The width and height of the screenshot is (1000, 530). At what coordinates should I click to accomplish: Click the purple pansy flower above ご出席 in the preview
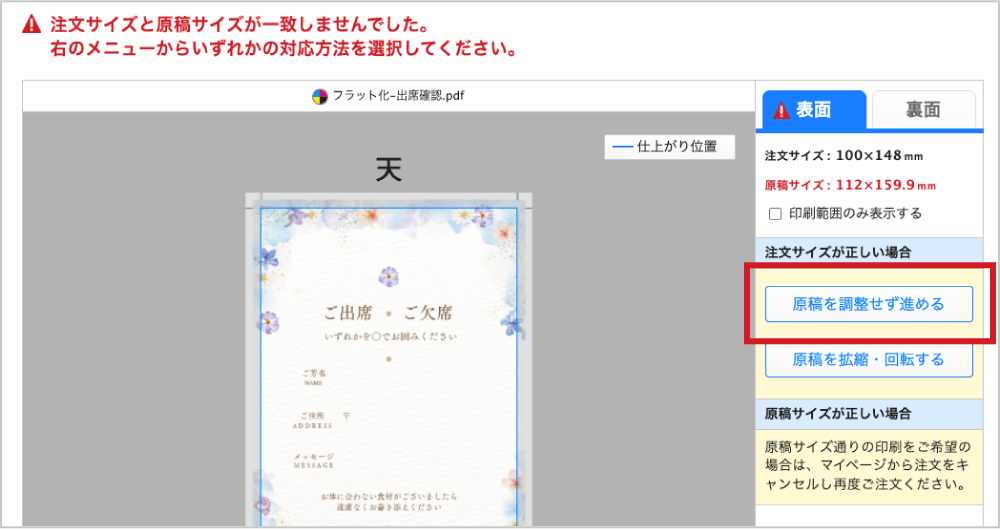(x=388, y=277)
